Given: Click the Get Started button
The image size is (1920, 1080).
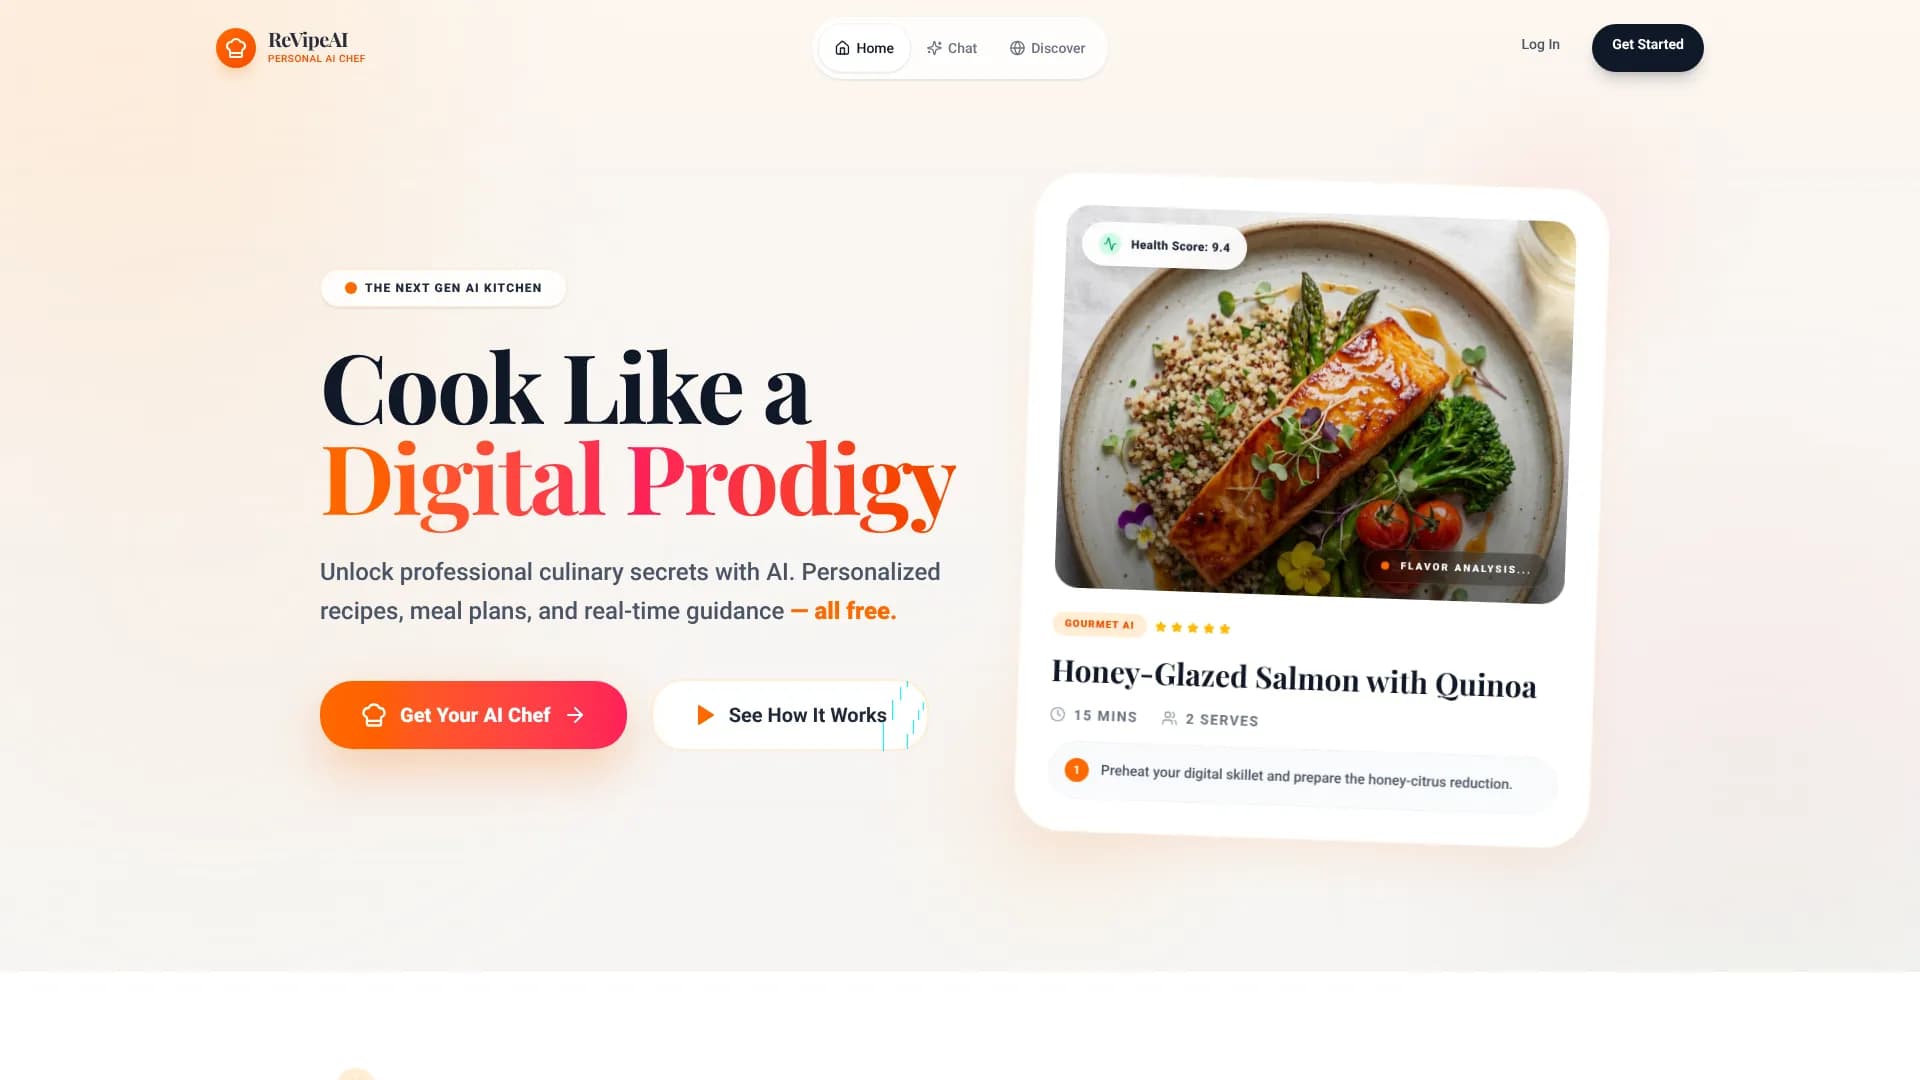Looking at the screenshot, I should (1647, 47).
